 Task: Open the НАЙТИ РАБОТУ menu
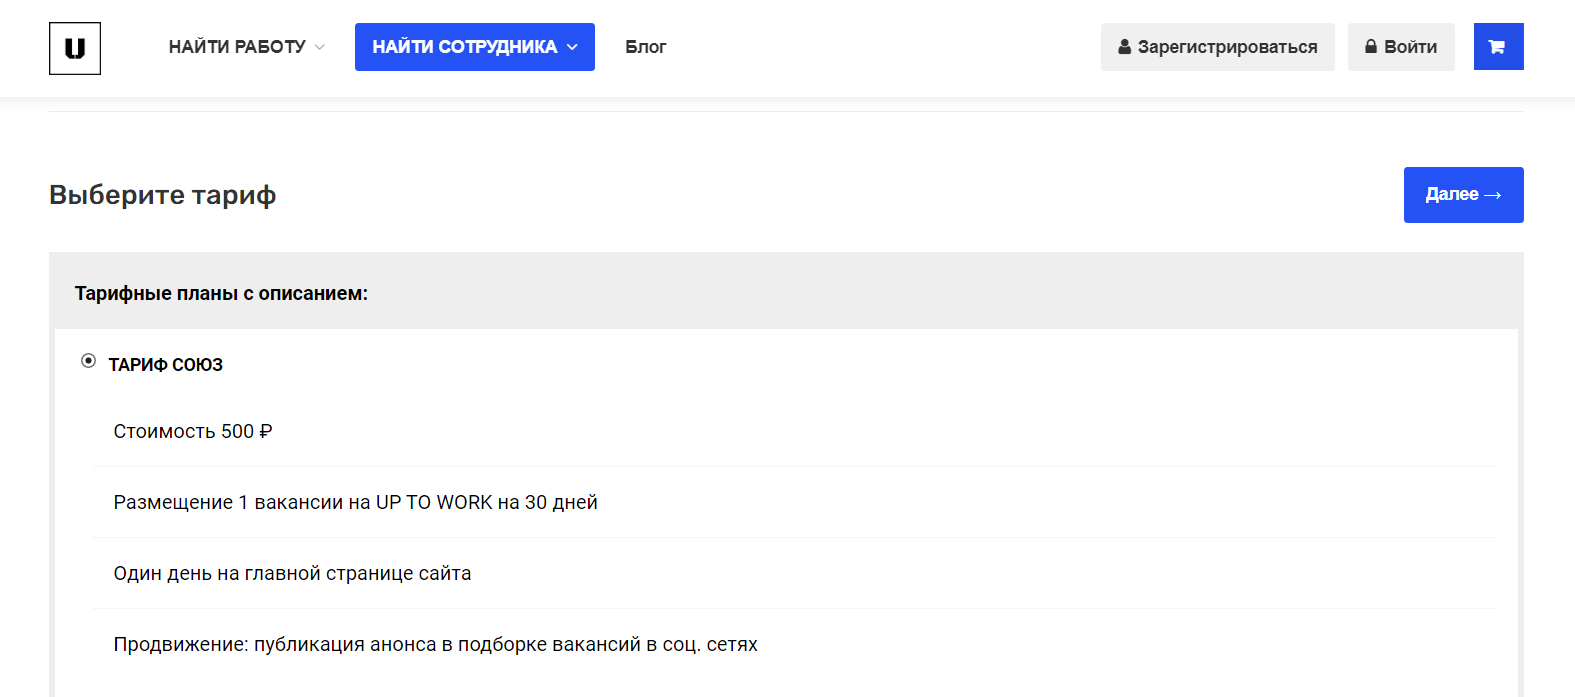[x=237, y=47]
